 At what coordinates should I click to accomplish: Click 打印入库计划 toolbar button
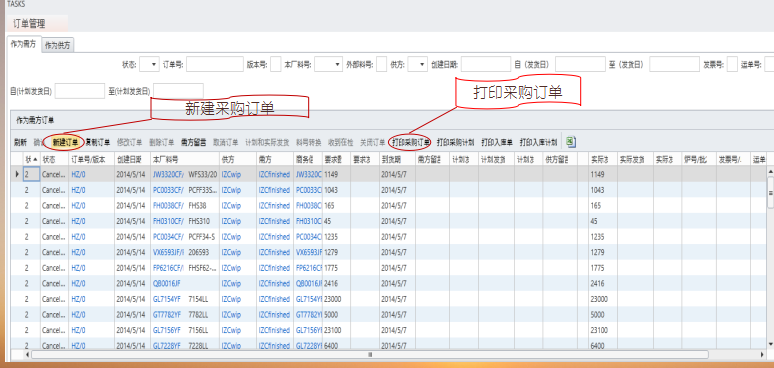[x=538, y=143]
